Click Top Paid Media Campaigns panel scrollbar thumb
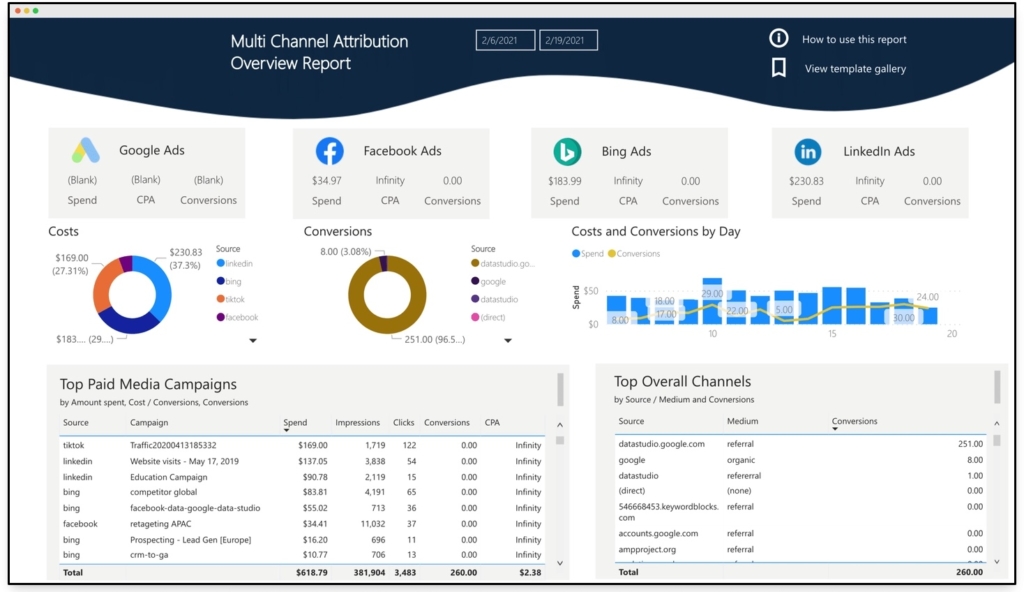Viewport: 1024px width, 592px height. click(x=560, y=389)
